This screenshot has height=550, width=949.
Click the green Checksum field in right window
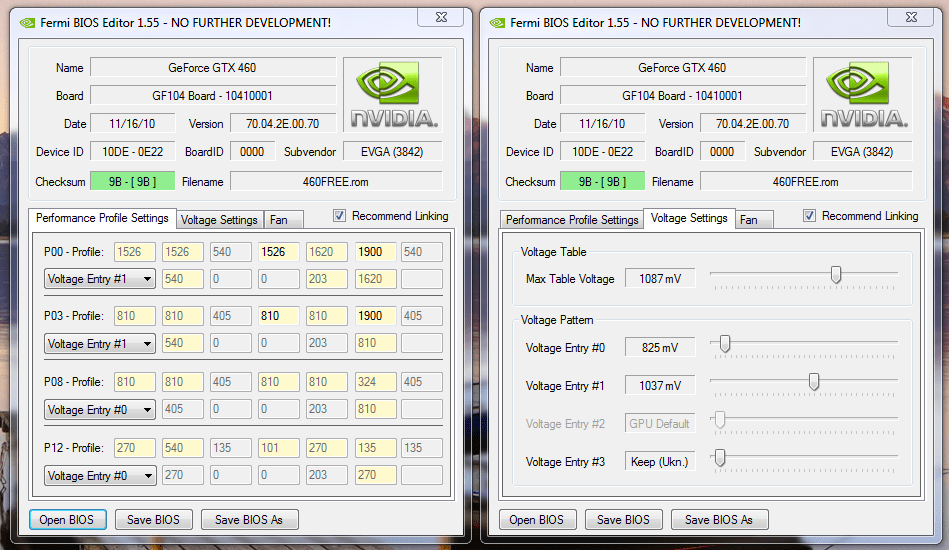(x=602, y=182)
